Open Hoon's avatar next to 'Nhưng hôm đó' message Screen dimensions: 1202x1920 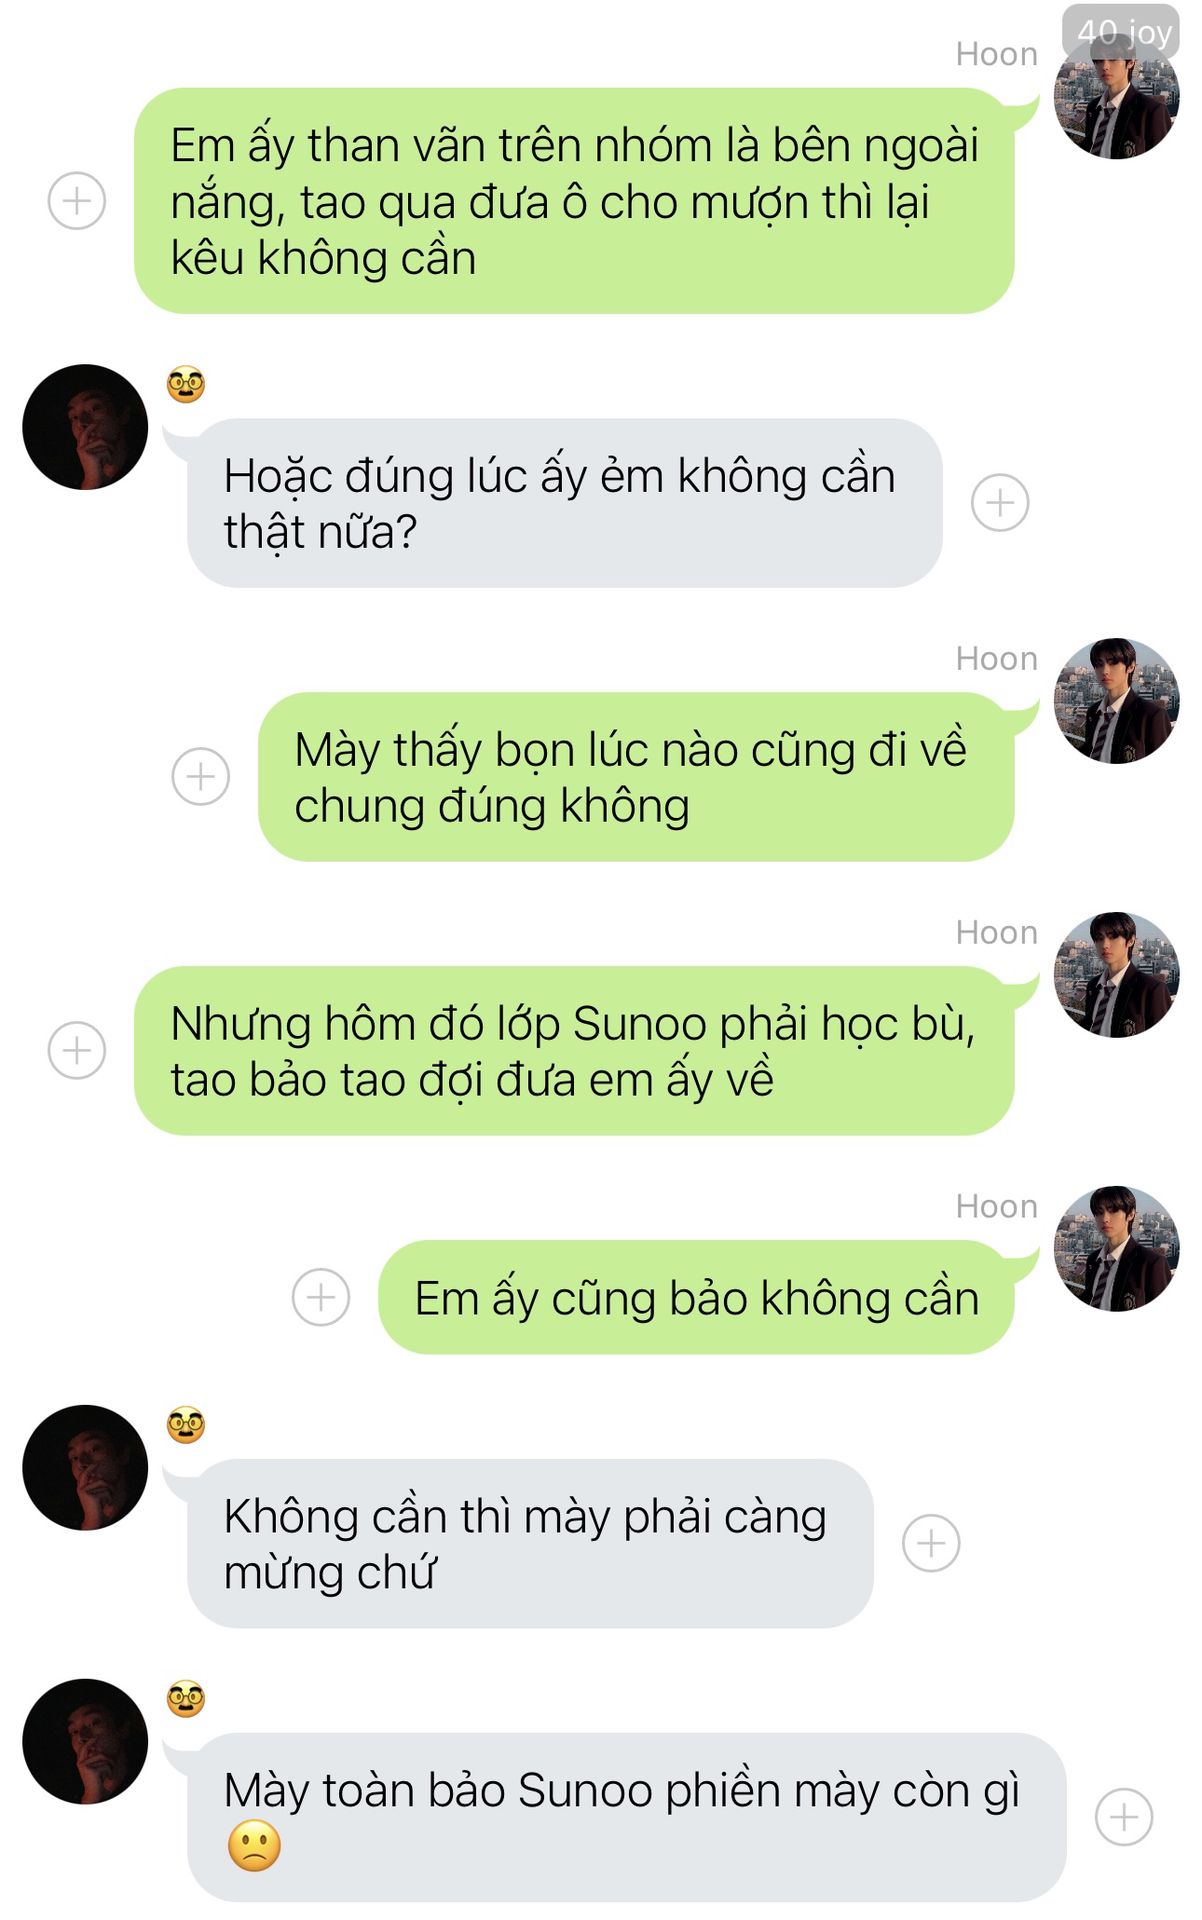point(1116,975)
